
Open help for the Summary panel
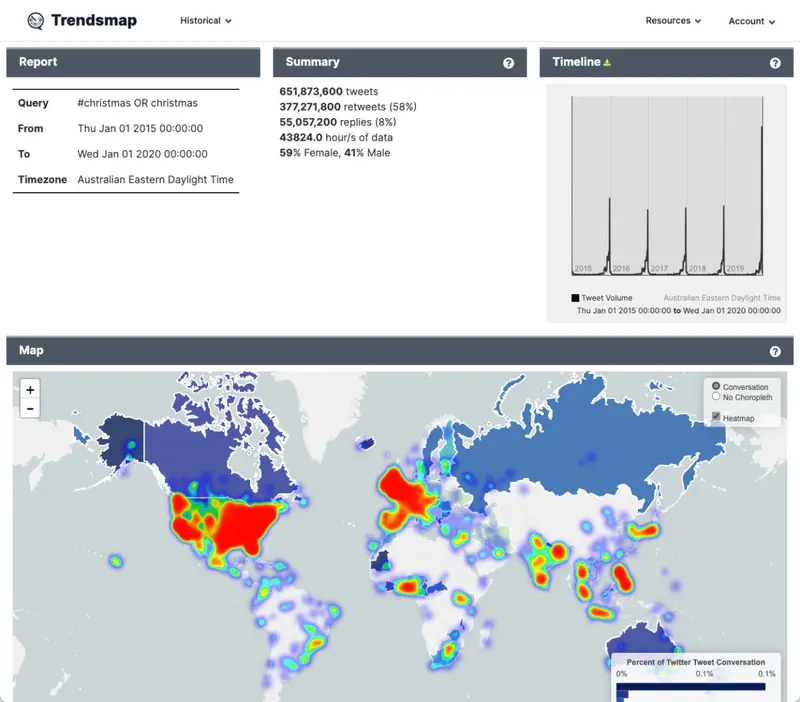tap(508, 63)
